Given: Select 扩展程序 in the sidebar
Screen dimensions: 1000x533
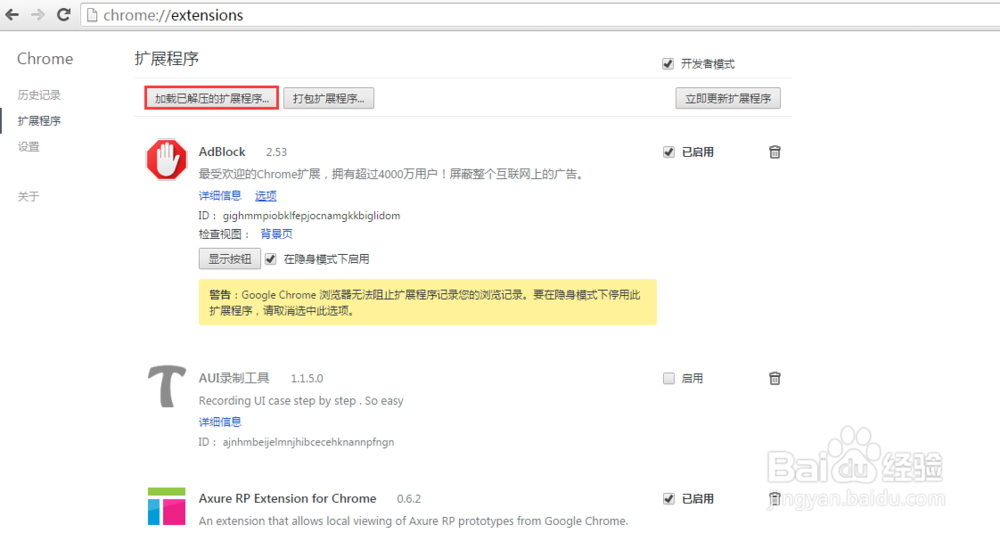Looking at the screenshot, I should pyautogui.click(x=39, y=121).
